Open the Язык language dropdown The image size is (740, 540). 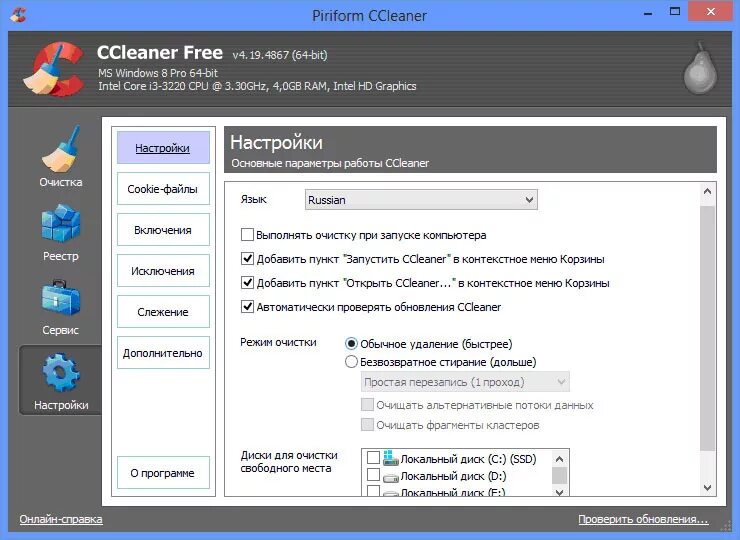(x=421, y=200)
